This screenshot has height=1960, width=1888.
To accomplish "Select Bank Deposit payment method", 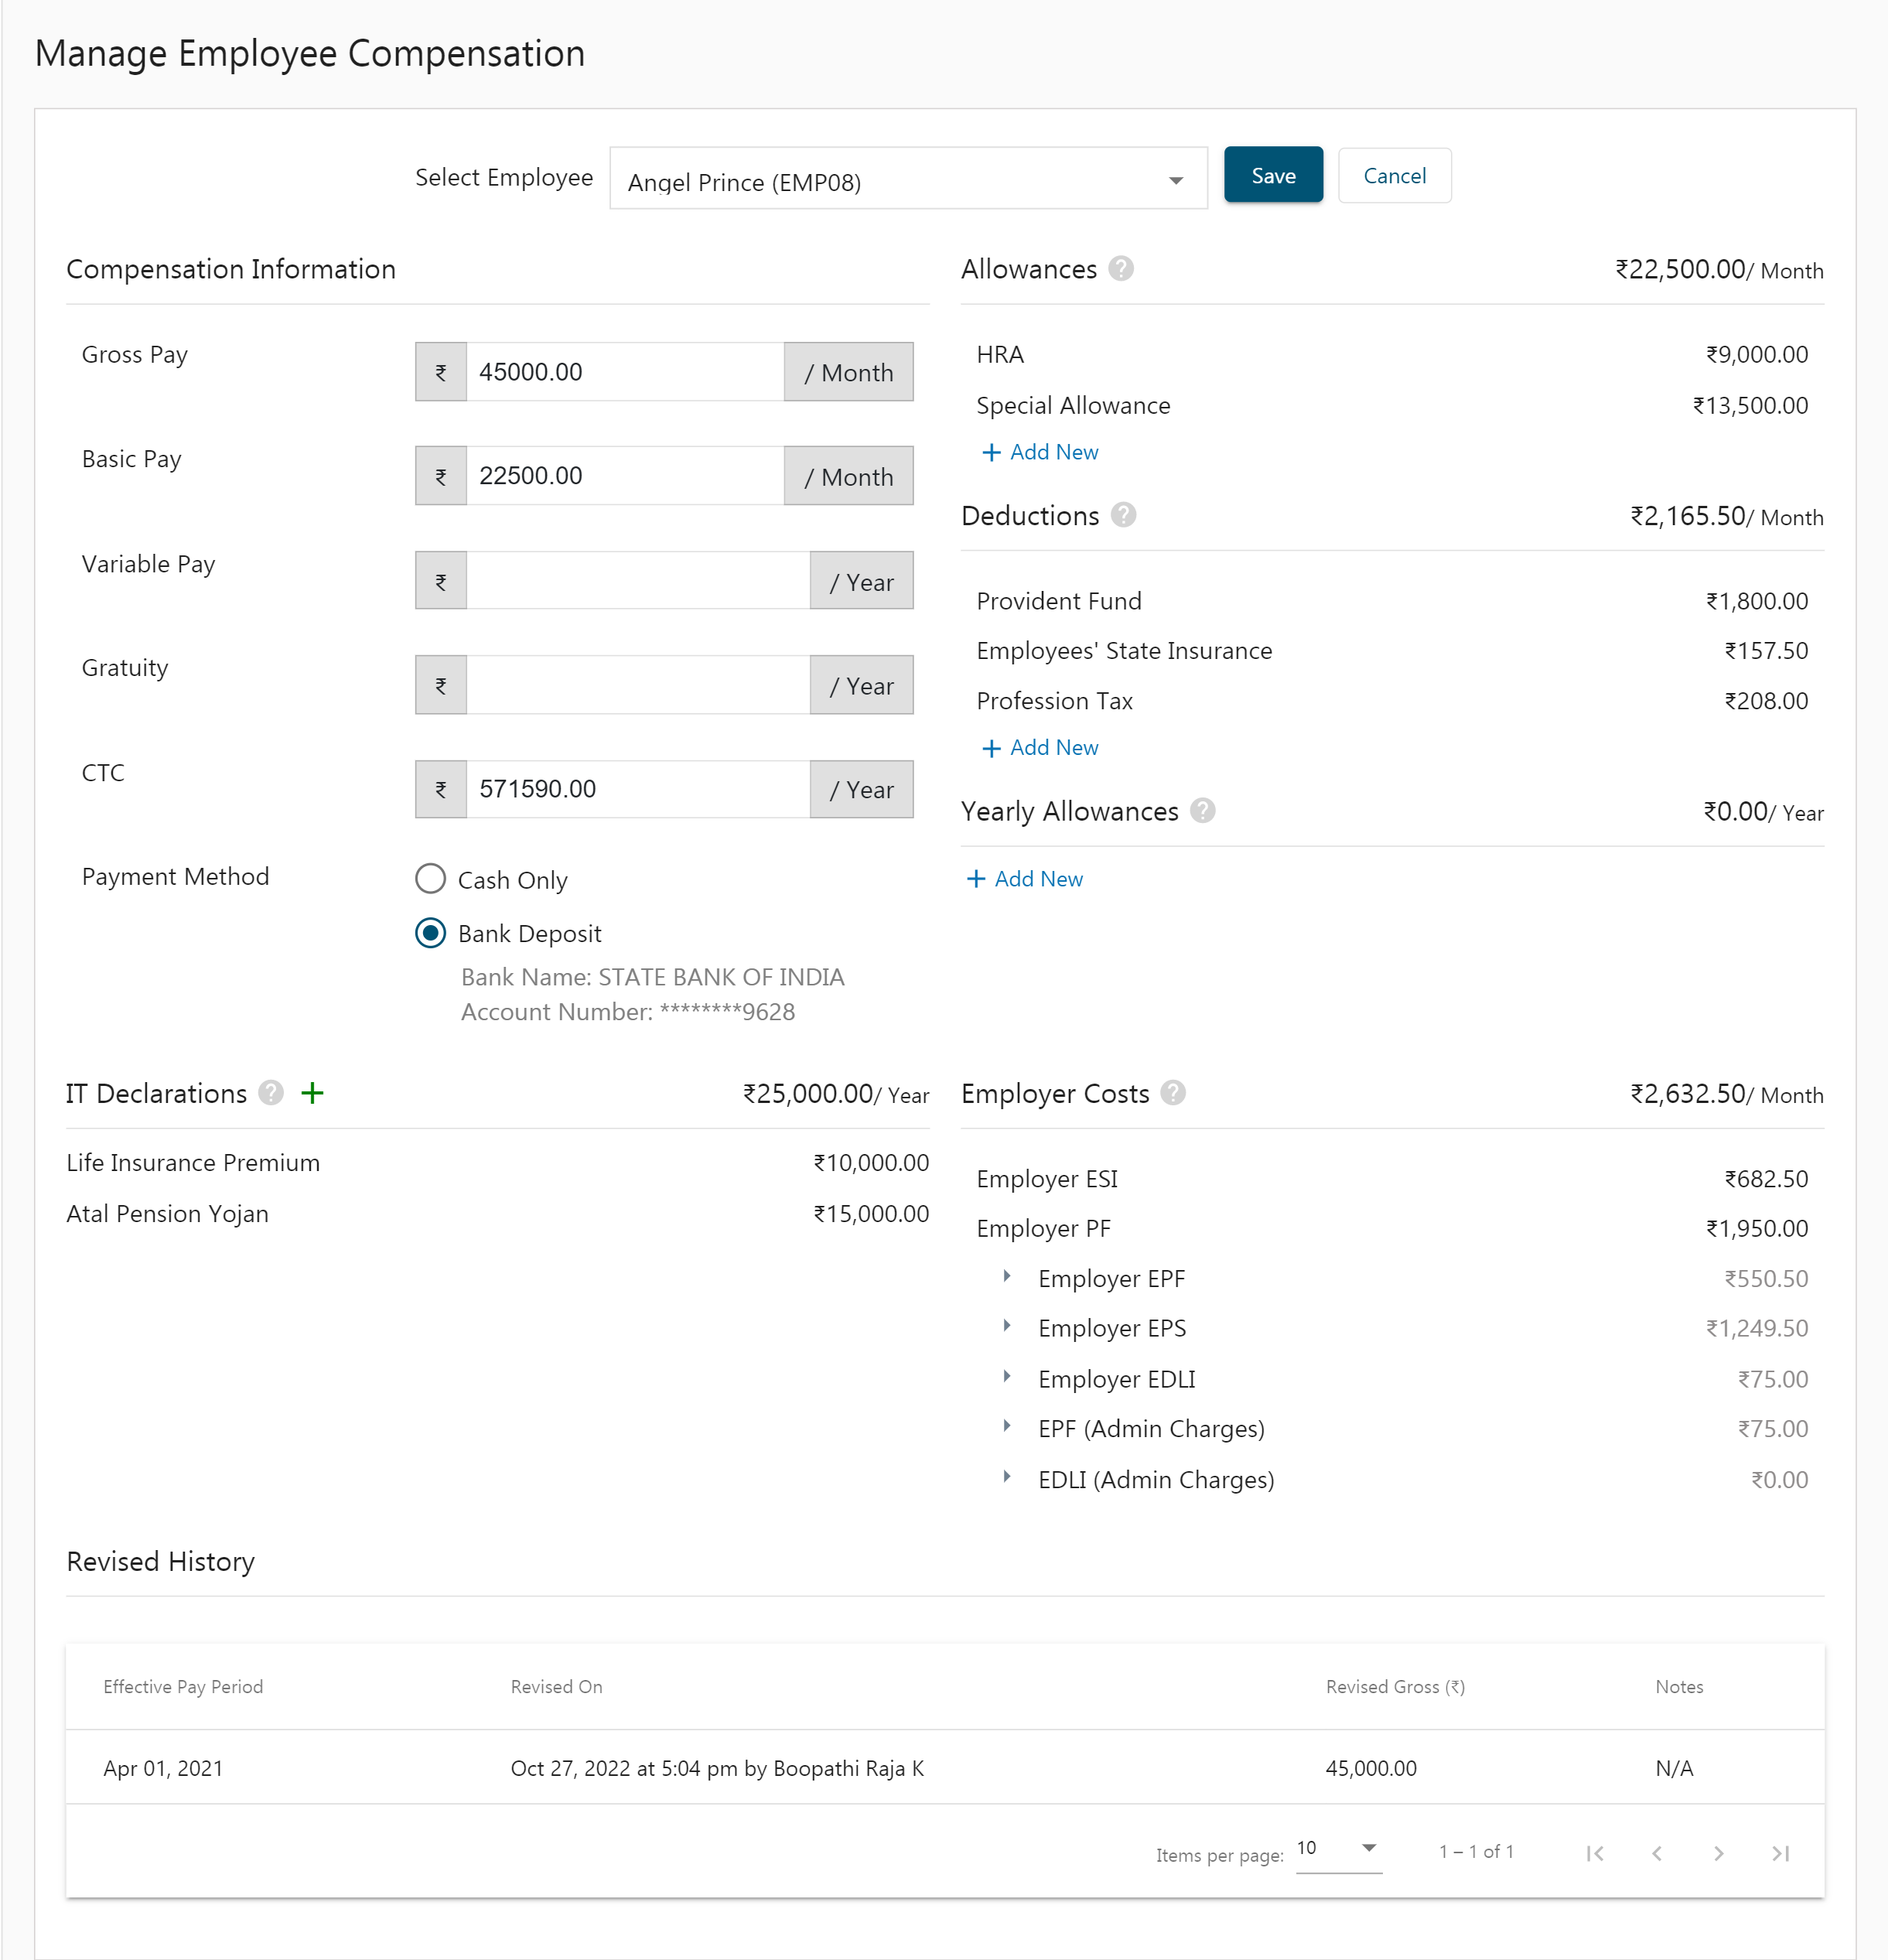I will pyautogui.click(x=430, y=933).
